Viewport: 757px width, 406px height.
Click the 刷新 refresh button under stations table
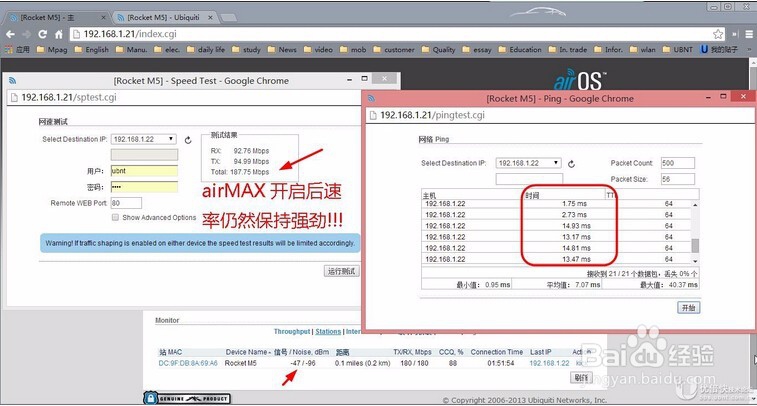581,378
